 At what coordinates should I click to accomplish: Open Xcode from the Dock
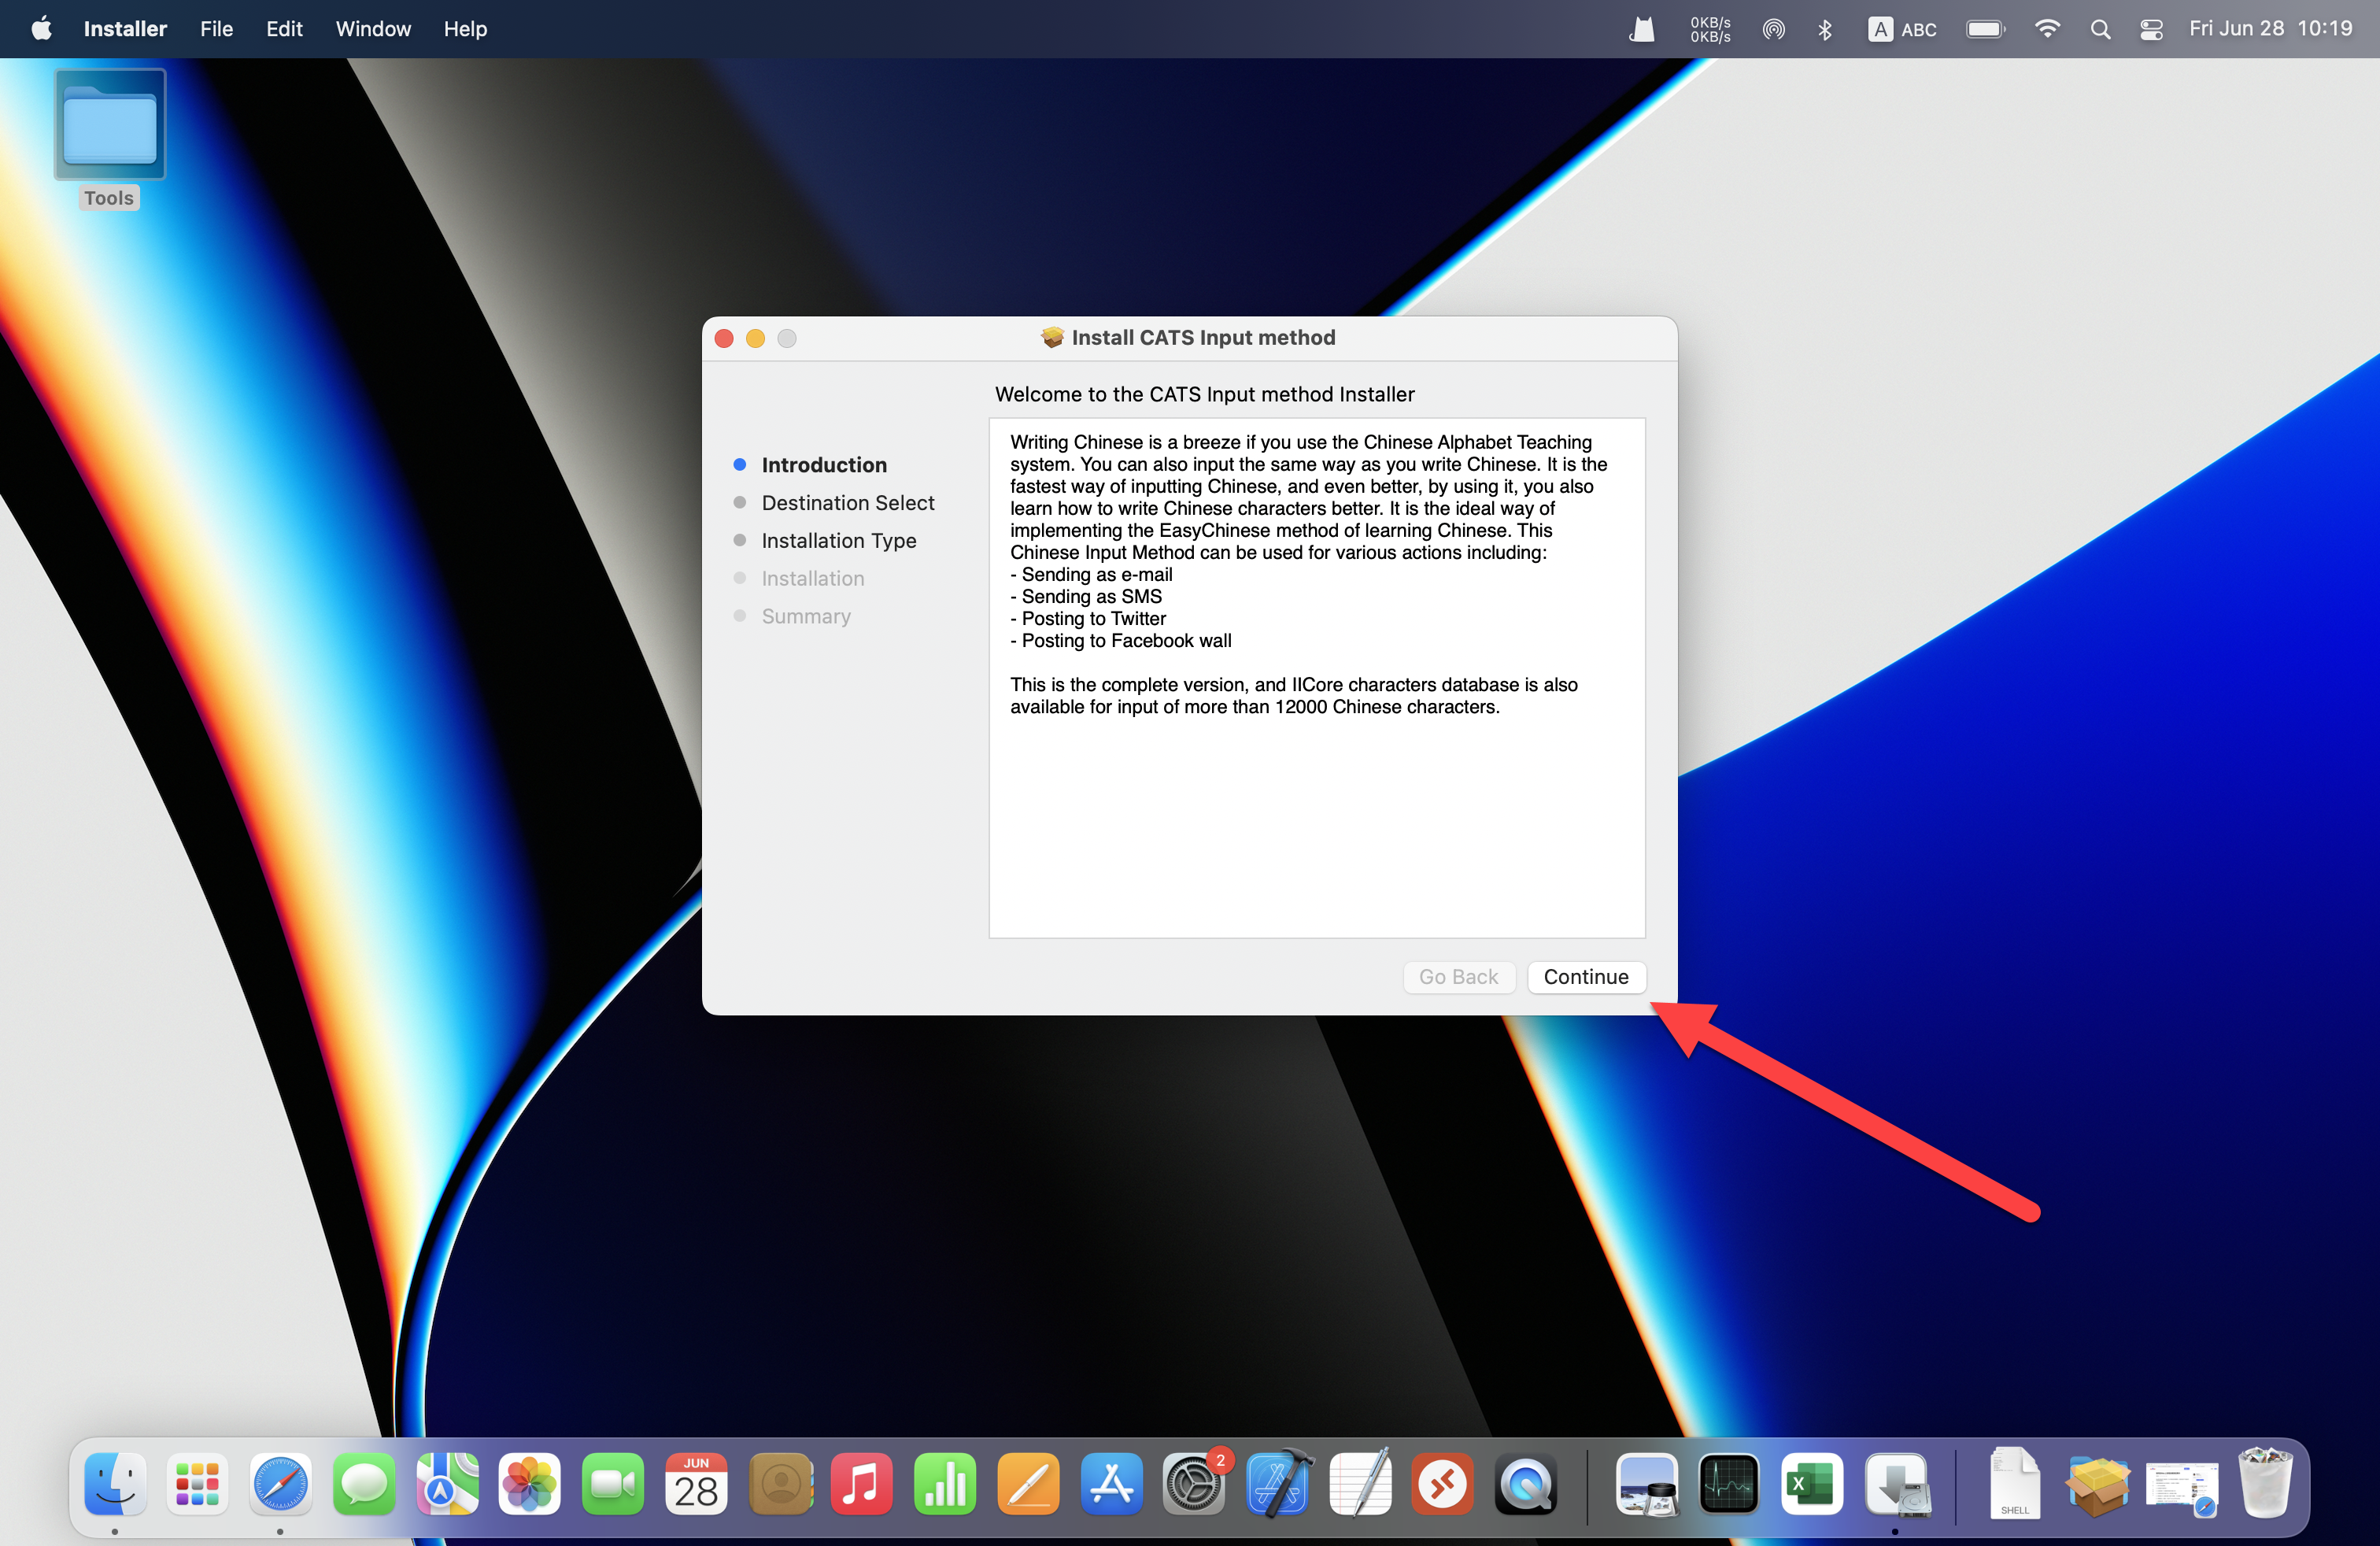pyautogui.click(x=1277, y=1484)
